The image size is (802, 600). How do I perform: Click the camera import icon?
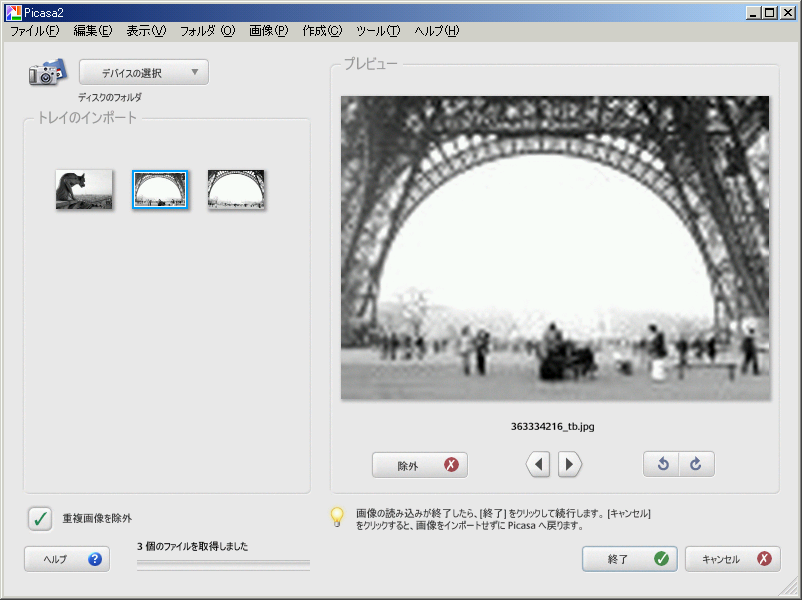click(47, 74)
